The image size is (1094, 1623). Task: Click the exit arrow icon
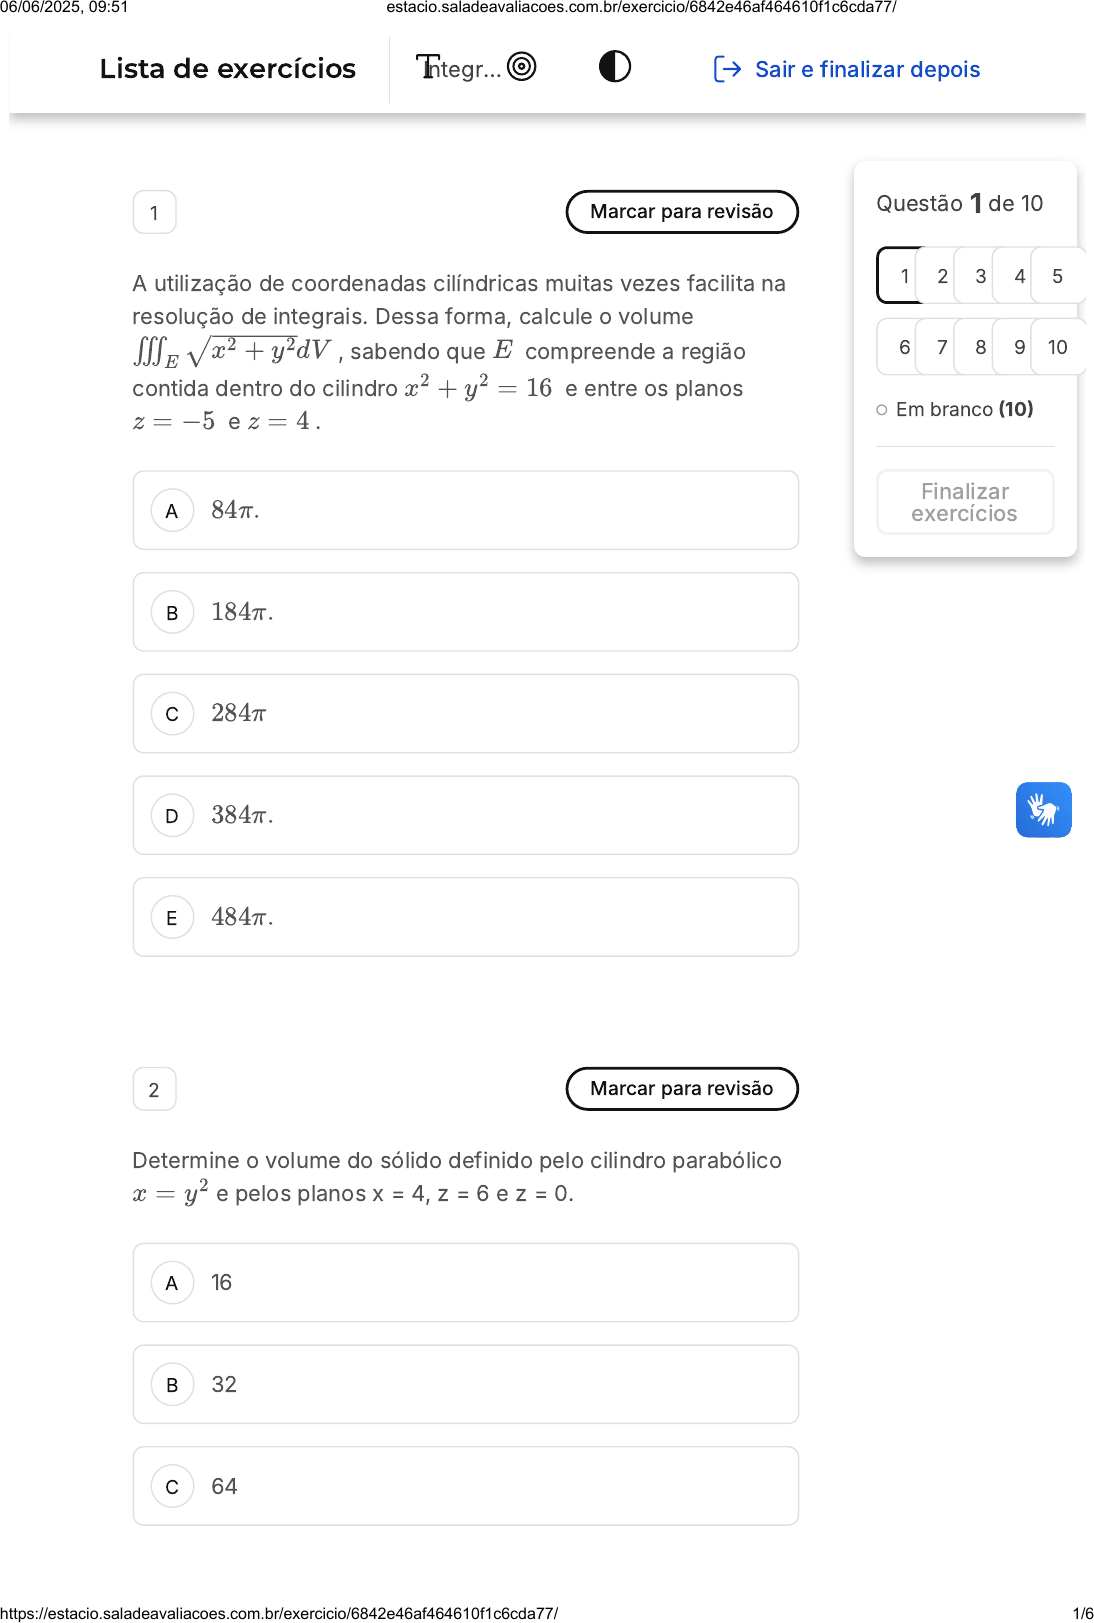[727, 69]
